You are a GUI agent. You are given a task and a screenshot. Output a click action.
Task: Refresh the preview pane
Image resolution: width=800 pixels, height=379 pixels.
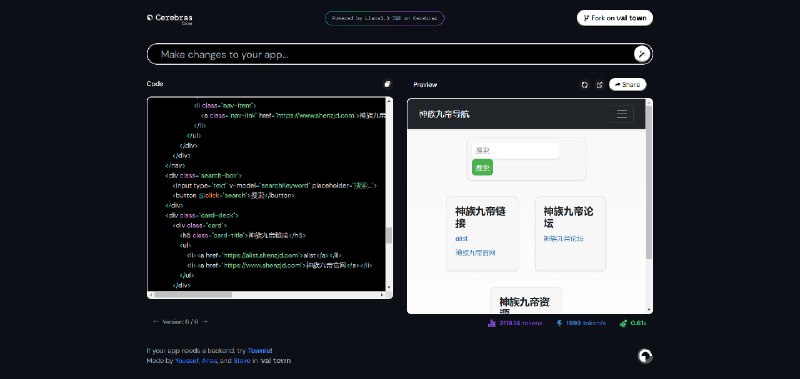[585, 85]
